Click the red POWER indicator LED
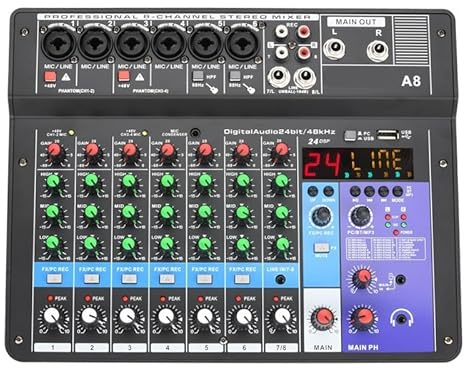This screenshot has height=369, width=464. point(396,232)
